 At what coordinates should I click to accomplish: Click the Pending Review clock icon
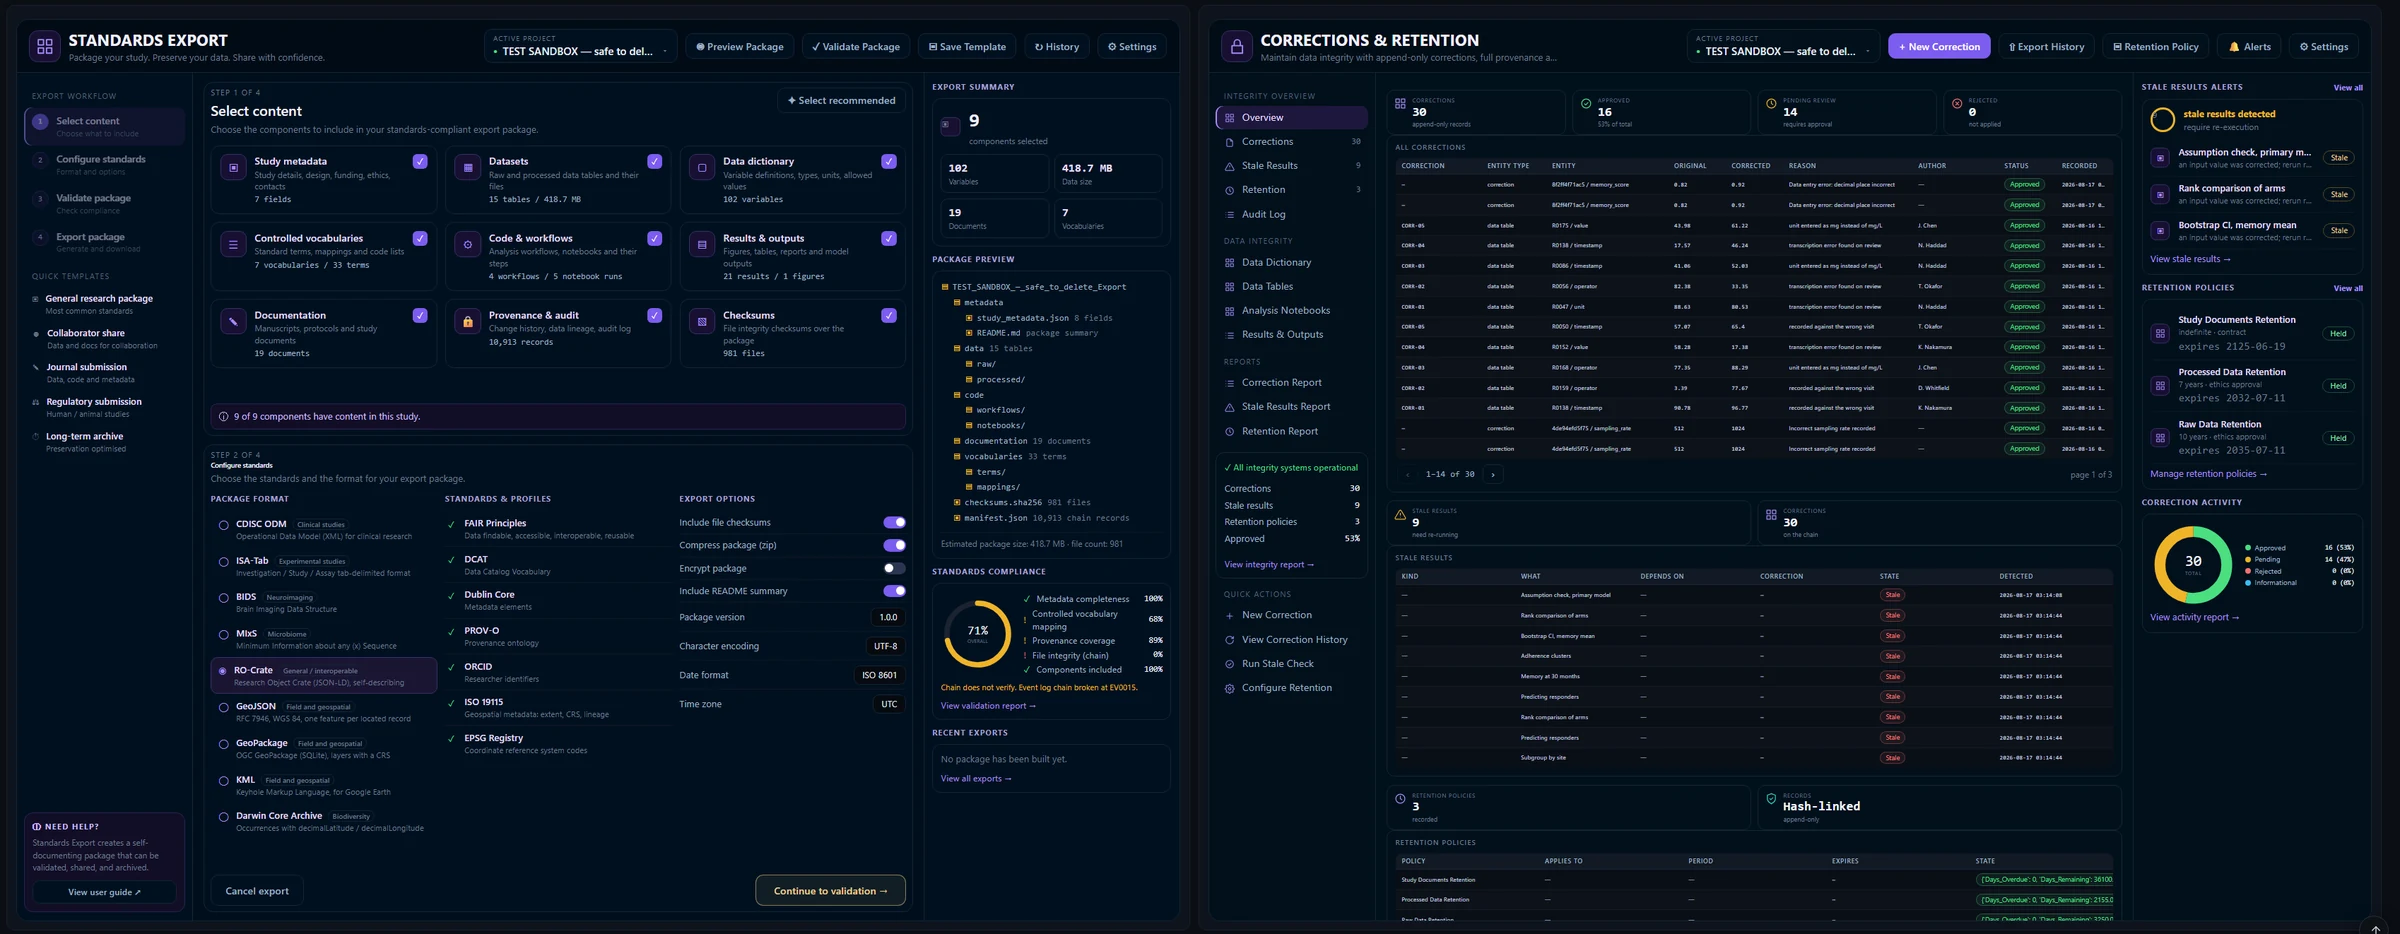click(x=1771, y=103)
